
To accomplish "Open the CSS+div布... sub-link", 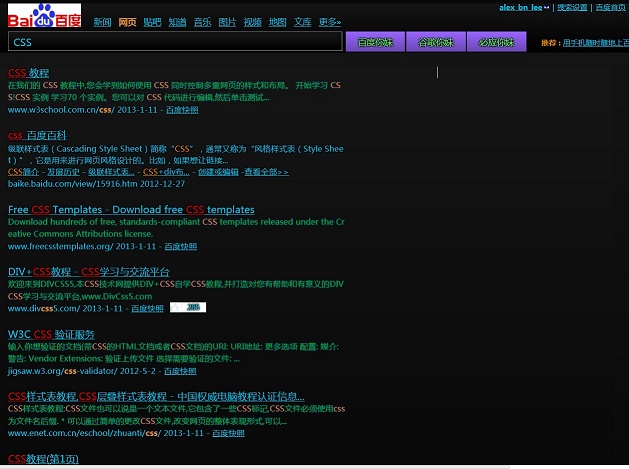I will (166, 172).
